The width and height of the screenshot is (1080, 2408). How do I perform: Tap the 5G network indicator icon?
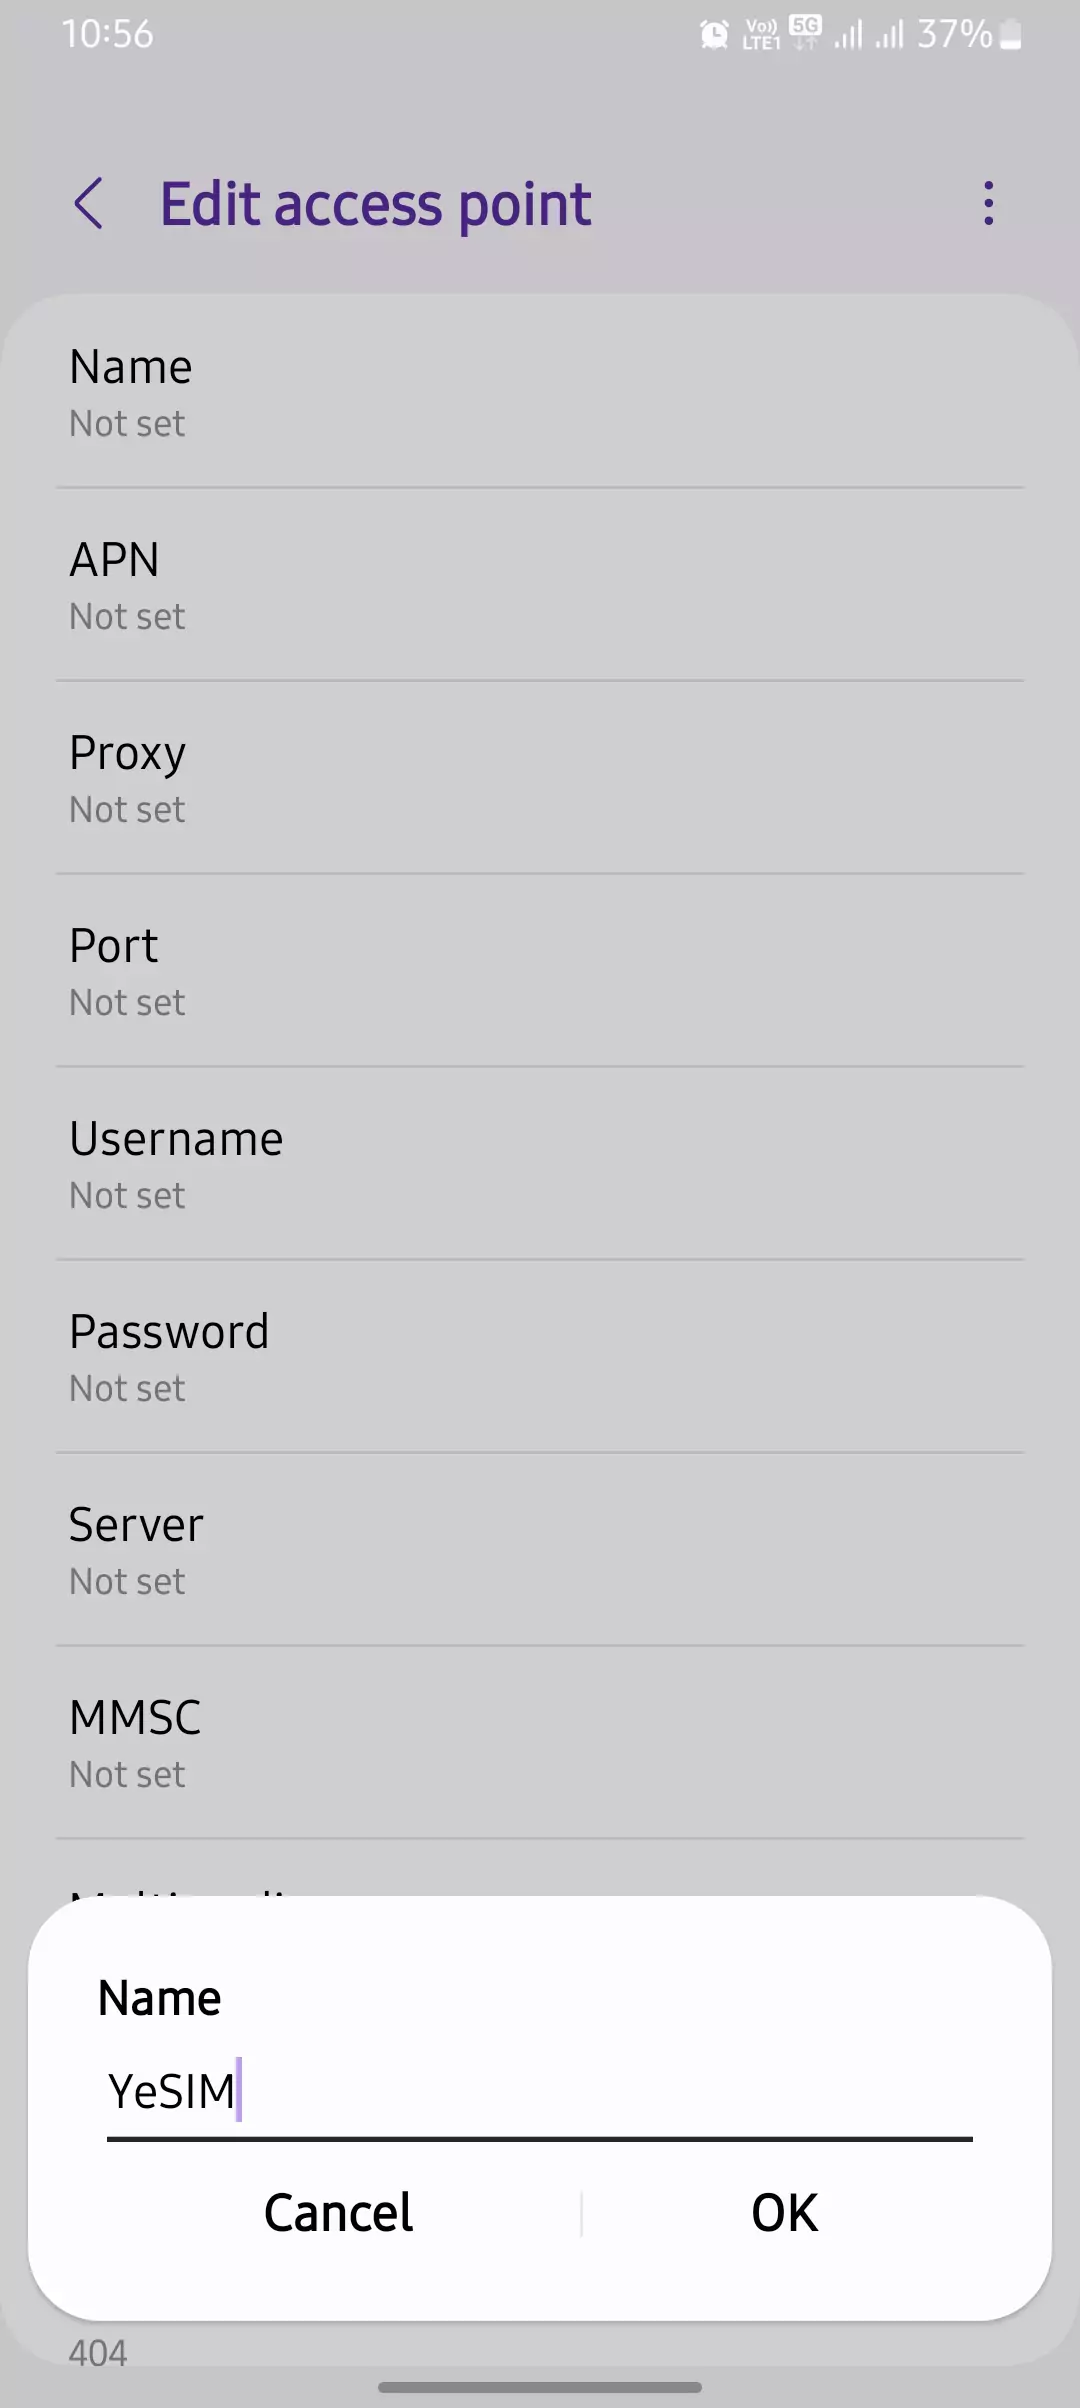[x=805, y=32]
